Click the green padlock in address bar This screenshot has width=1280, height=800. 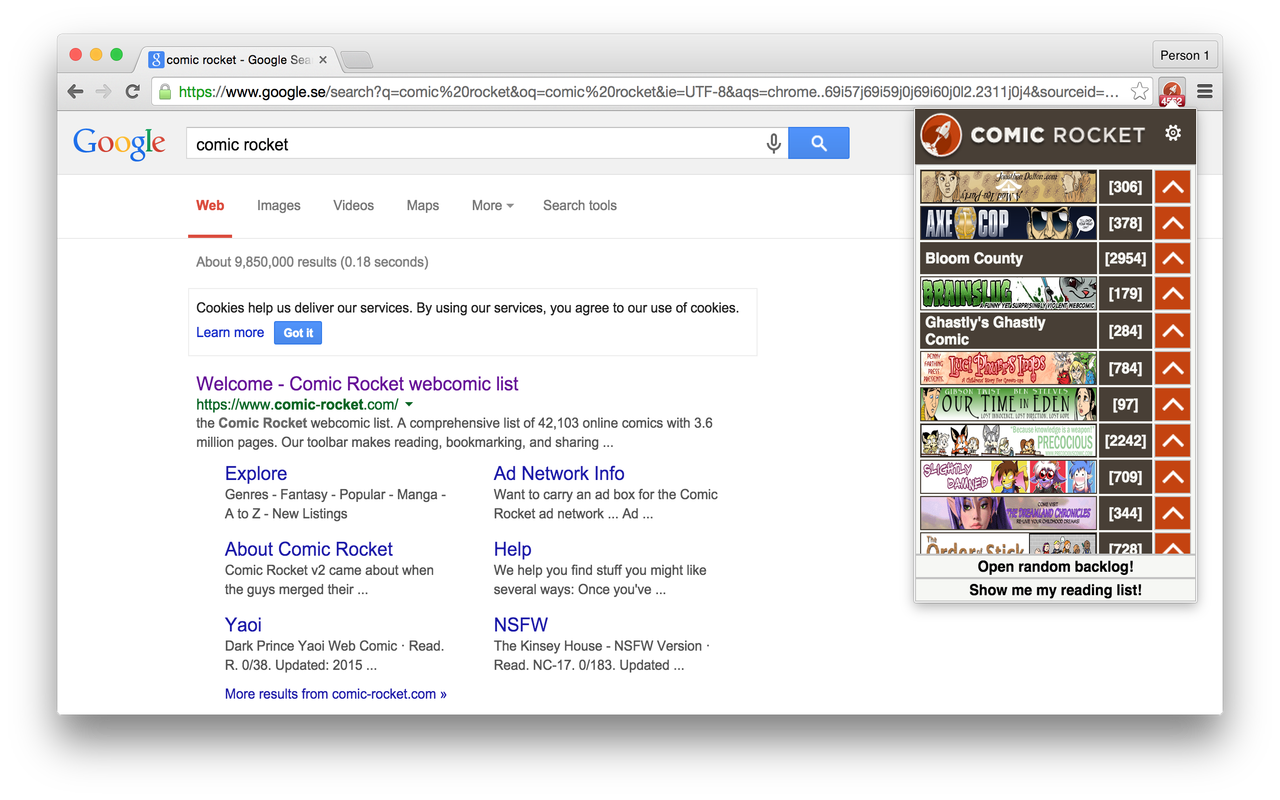[165, 92]
